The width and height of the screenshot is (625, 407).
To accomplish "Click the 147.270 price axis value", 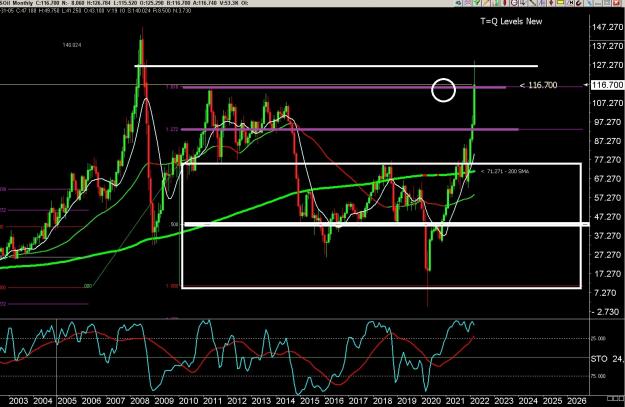I will (x=607, y=27).
